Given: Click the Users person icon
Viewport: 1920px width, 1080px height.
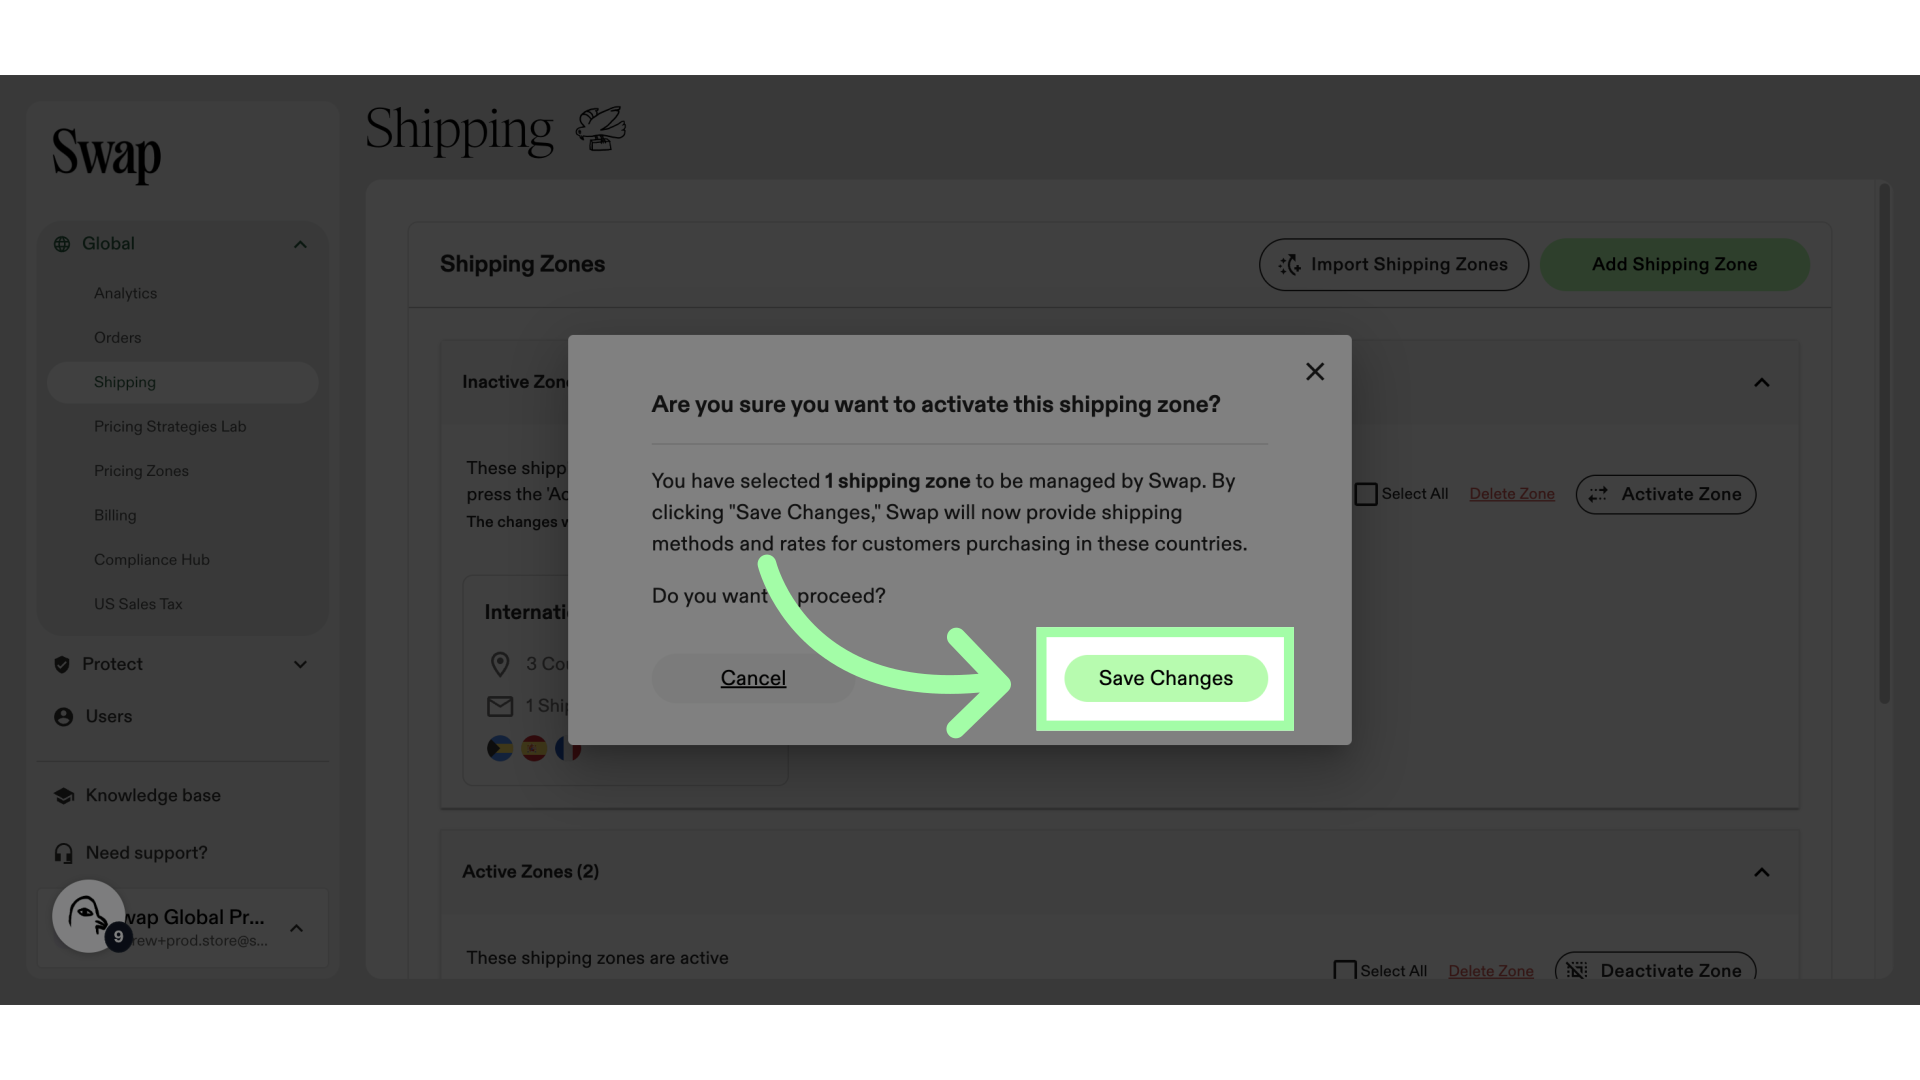Looking at the screenshot, I should coord(63,717).
